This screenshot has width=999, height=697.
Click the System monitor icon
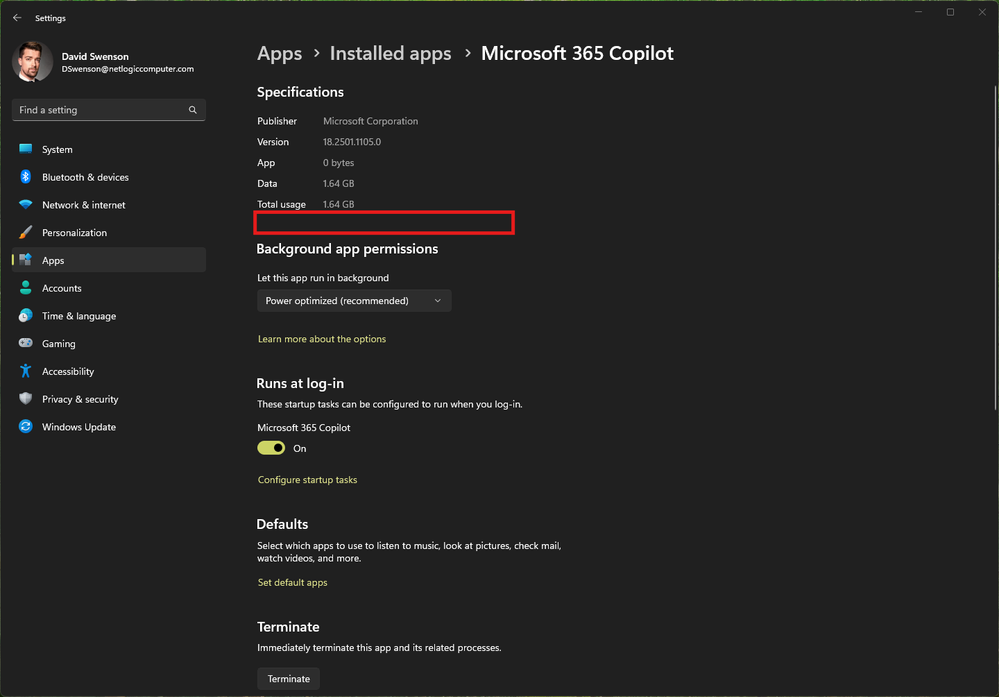tap(25, 149)
